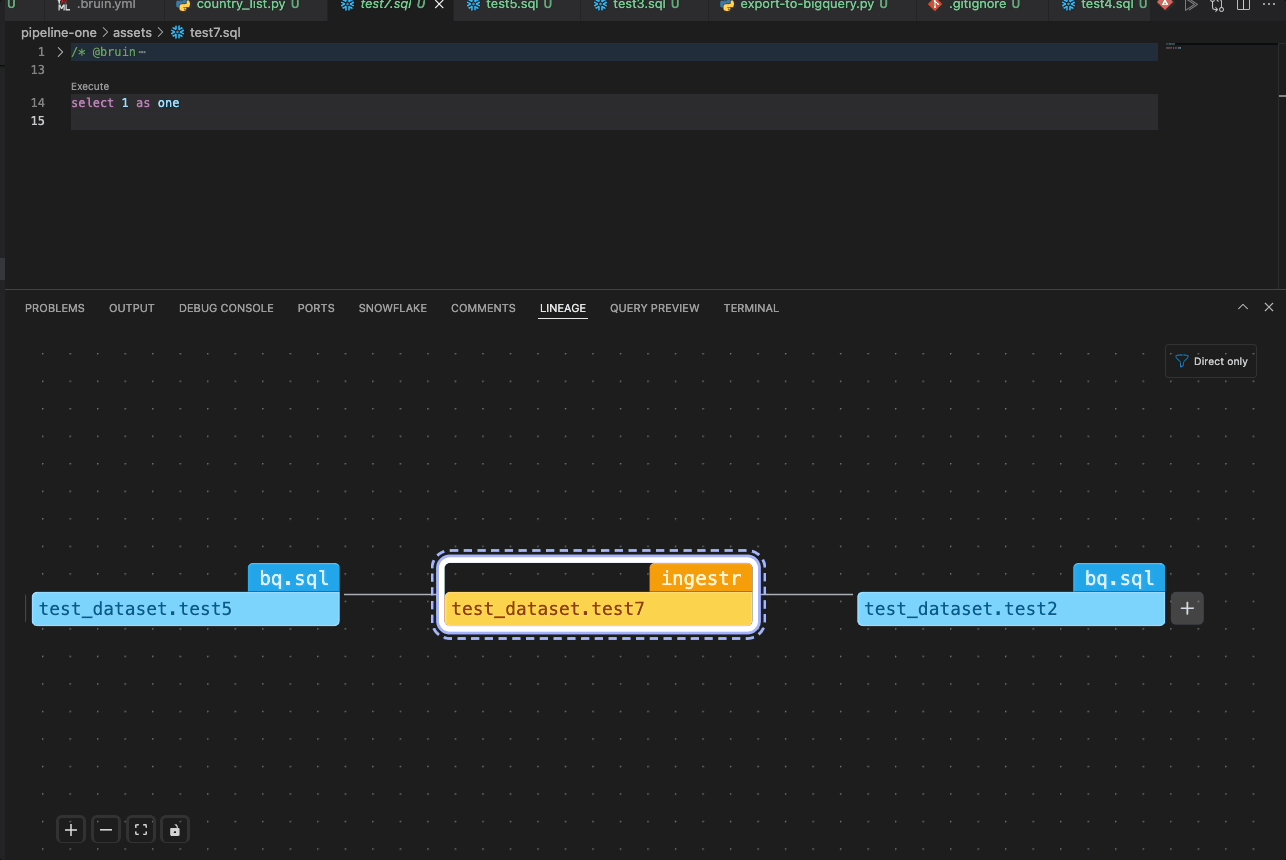Viewport: 1286px width, 860px height.
Task: Zoom out of the lineage graph
Action: 106,830
